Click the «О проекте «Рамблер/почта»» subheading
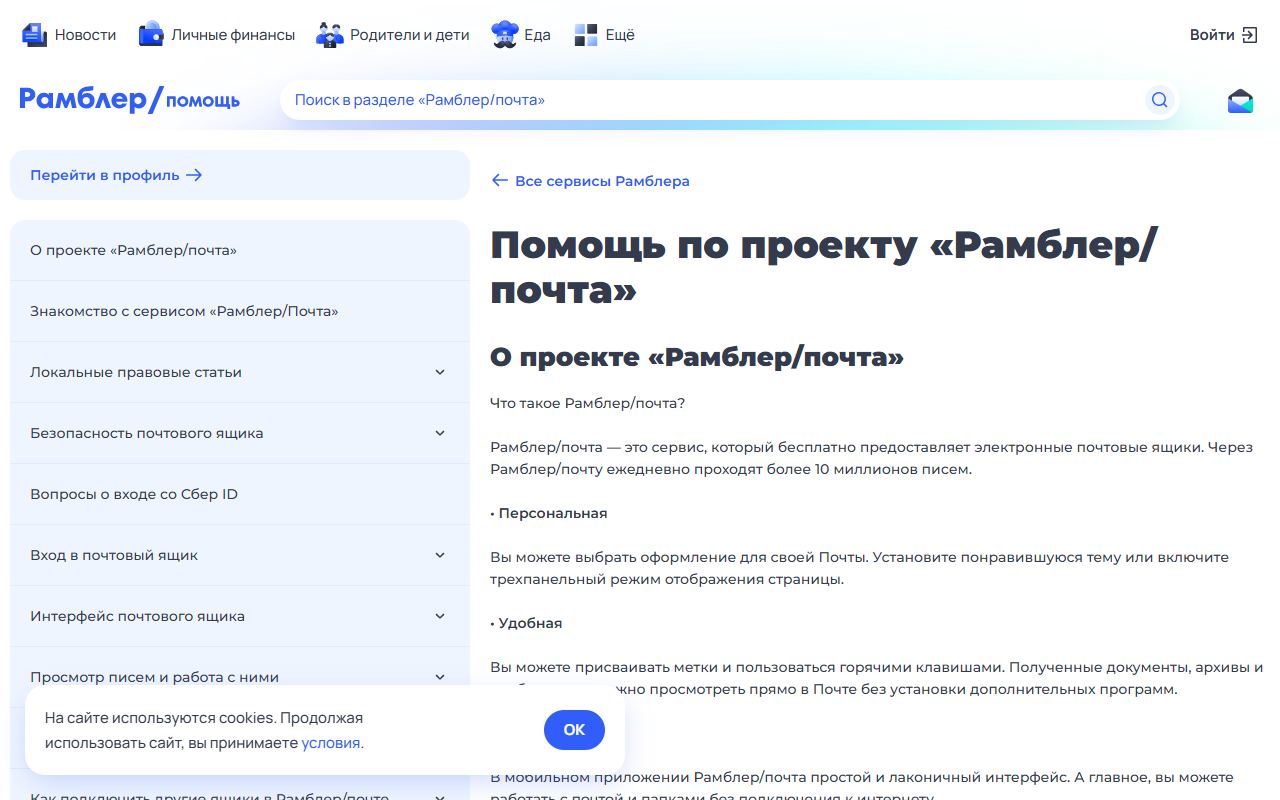Image resolution: width=1280 pixels, height=800 pixels. point(697,357)
